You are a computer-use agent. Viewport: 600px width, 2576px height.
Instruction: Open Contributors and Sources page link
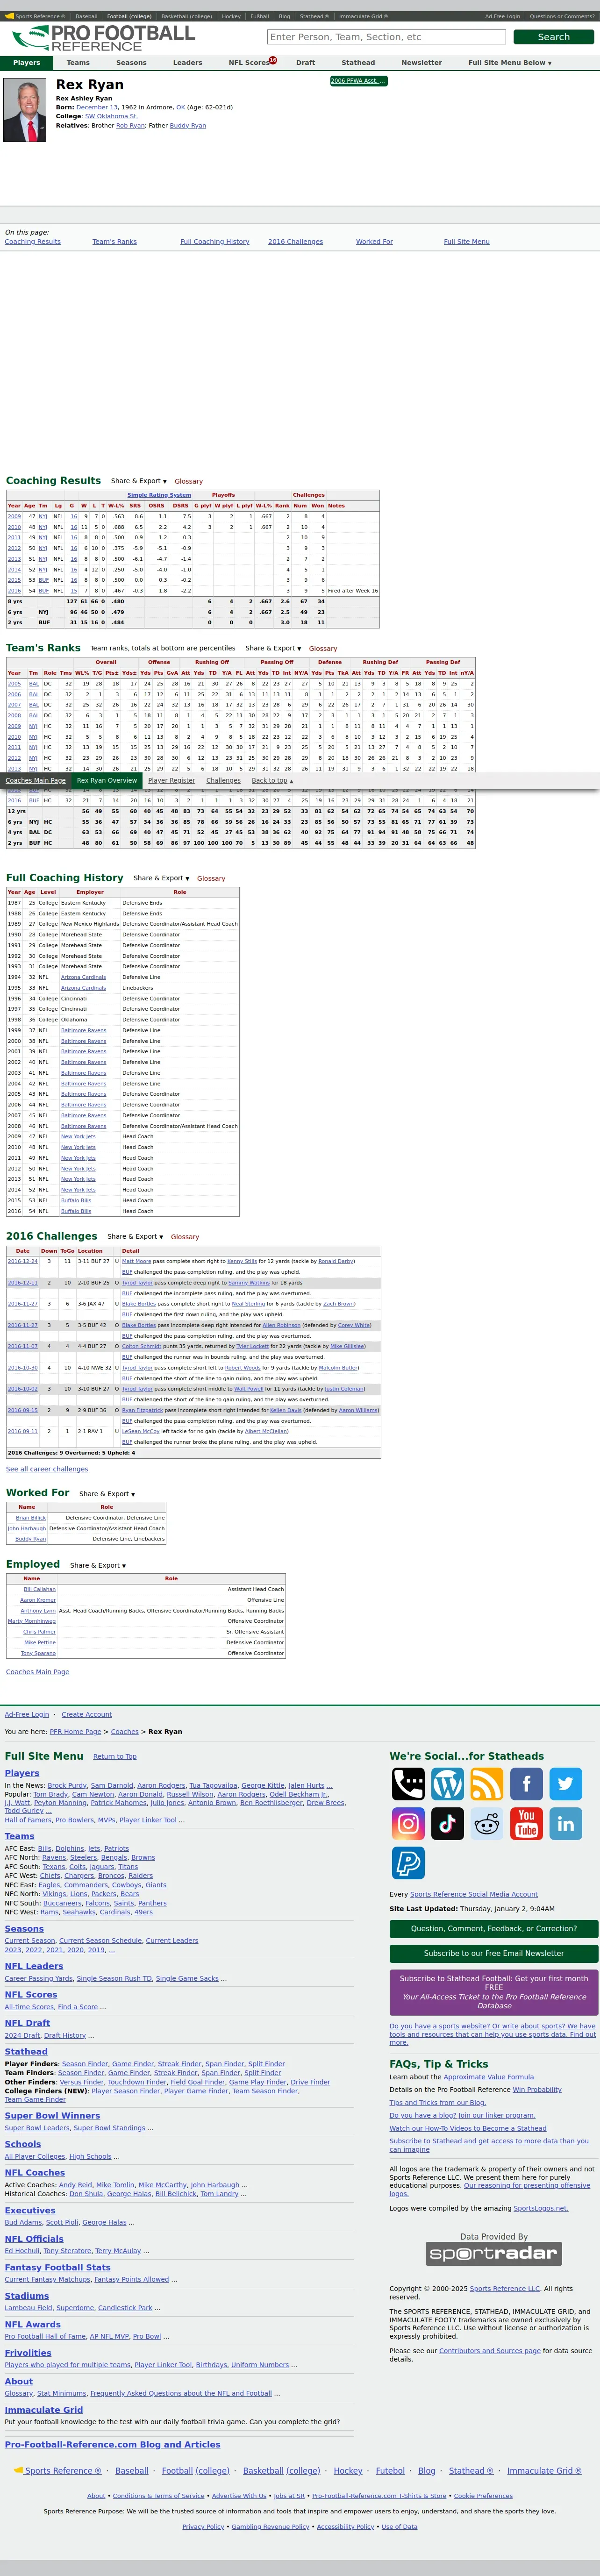tap(490, 2351)
